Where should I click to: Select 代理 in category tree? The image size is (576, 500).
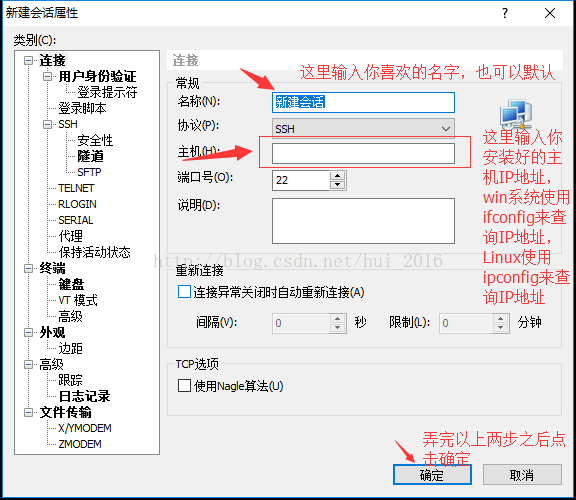[x=71, y=236]
